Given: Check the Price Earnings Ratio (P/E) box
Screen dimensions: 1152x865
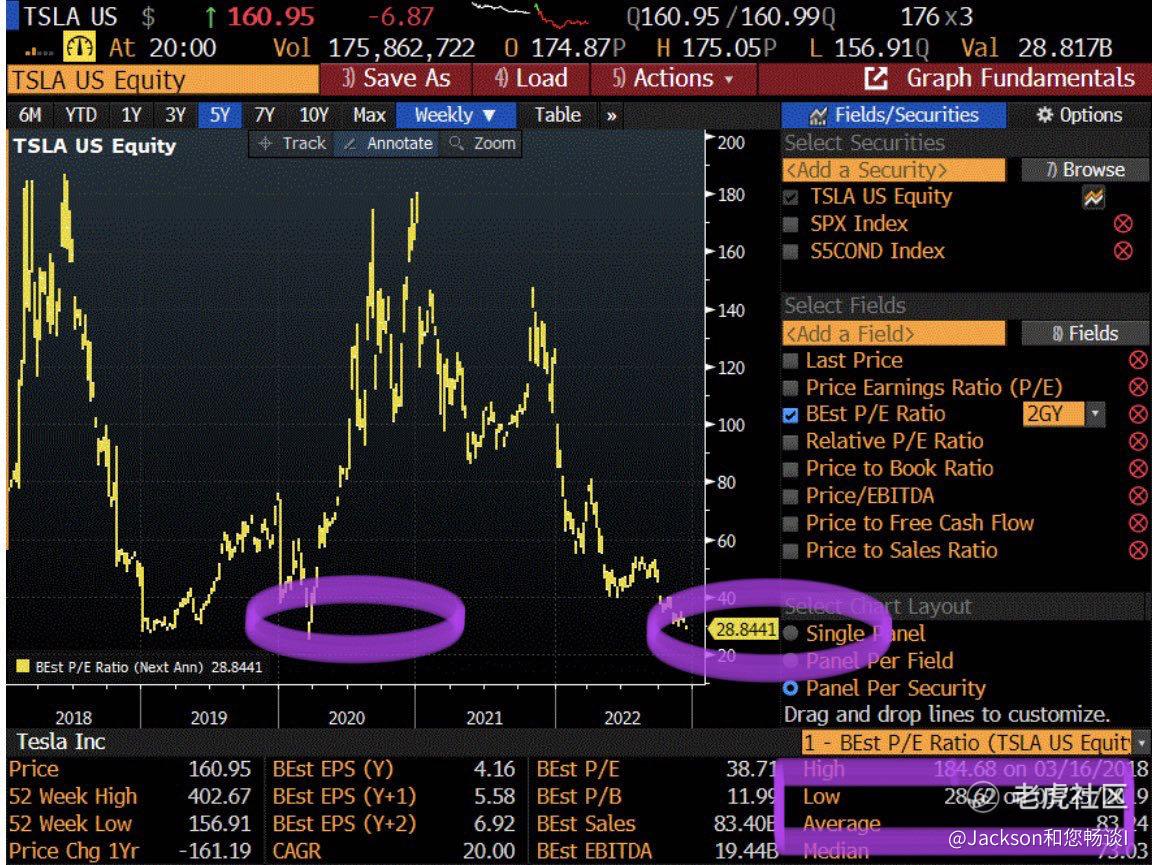Looking at the screenshot, I should point(791,388).
